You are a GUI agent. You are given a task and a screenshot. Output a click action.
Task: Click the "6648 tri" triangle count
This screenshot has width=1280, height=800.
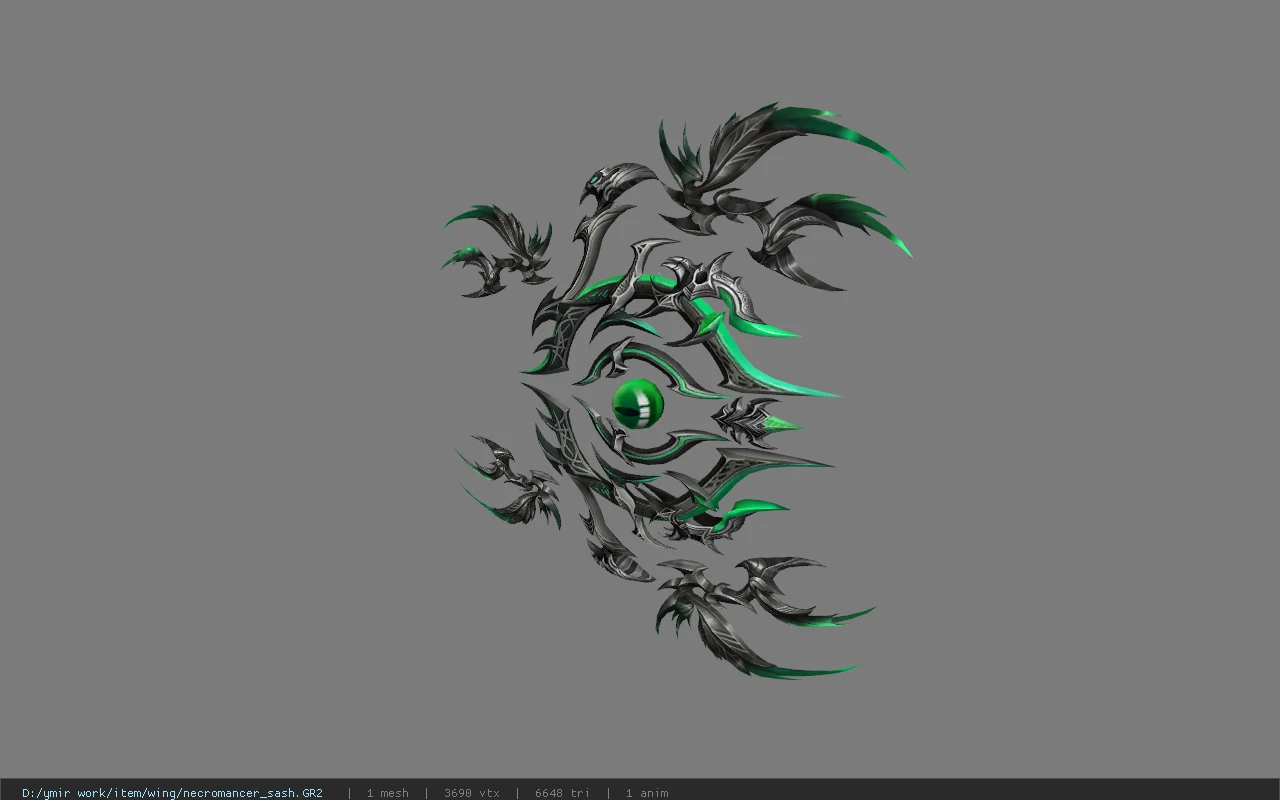point(562,793)
